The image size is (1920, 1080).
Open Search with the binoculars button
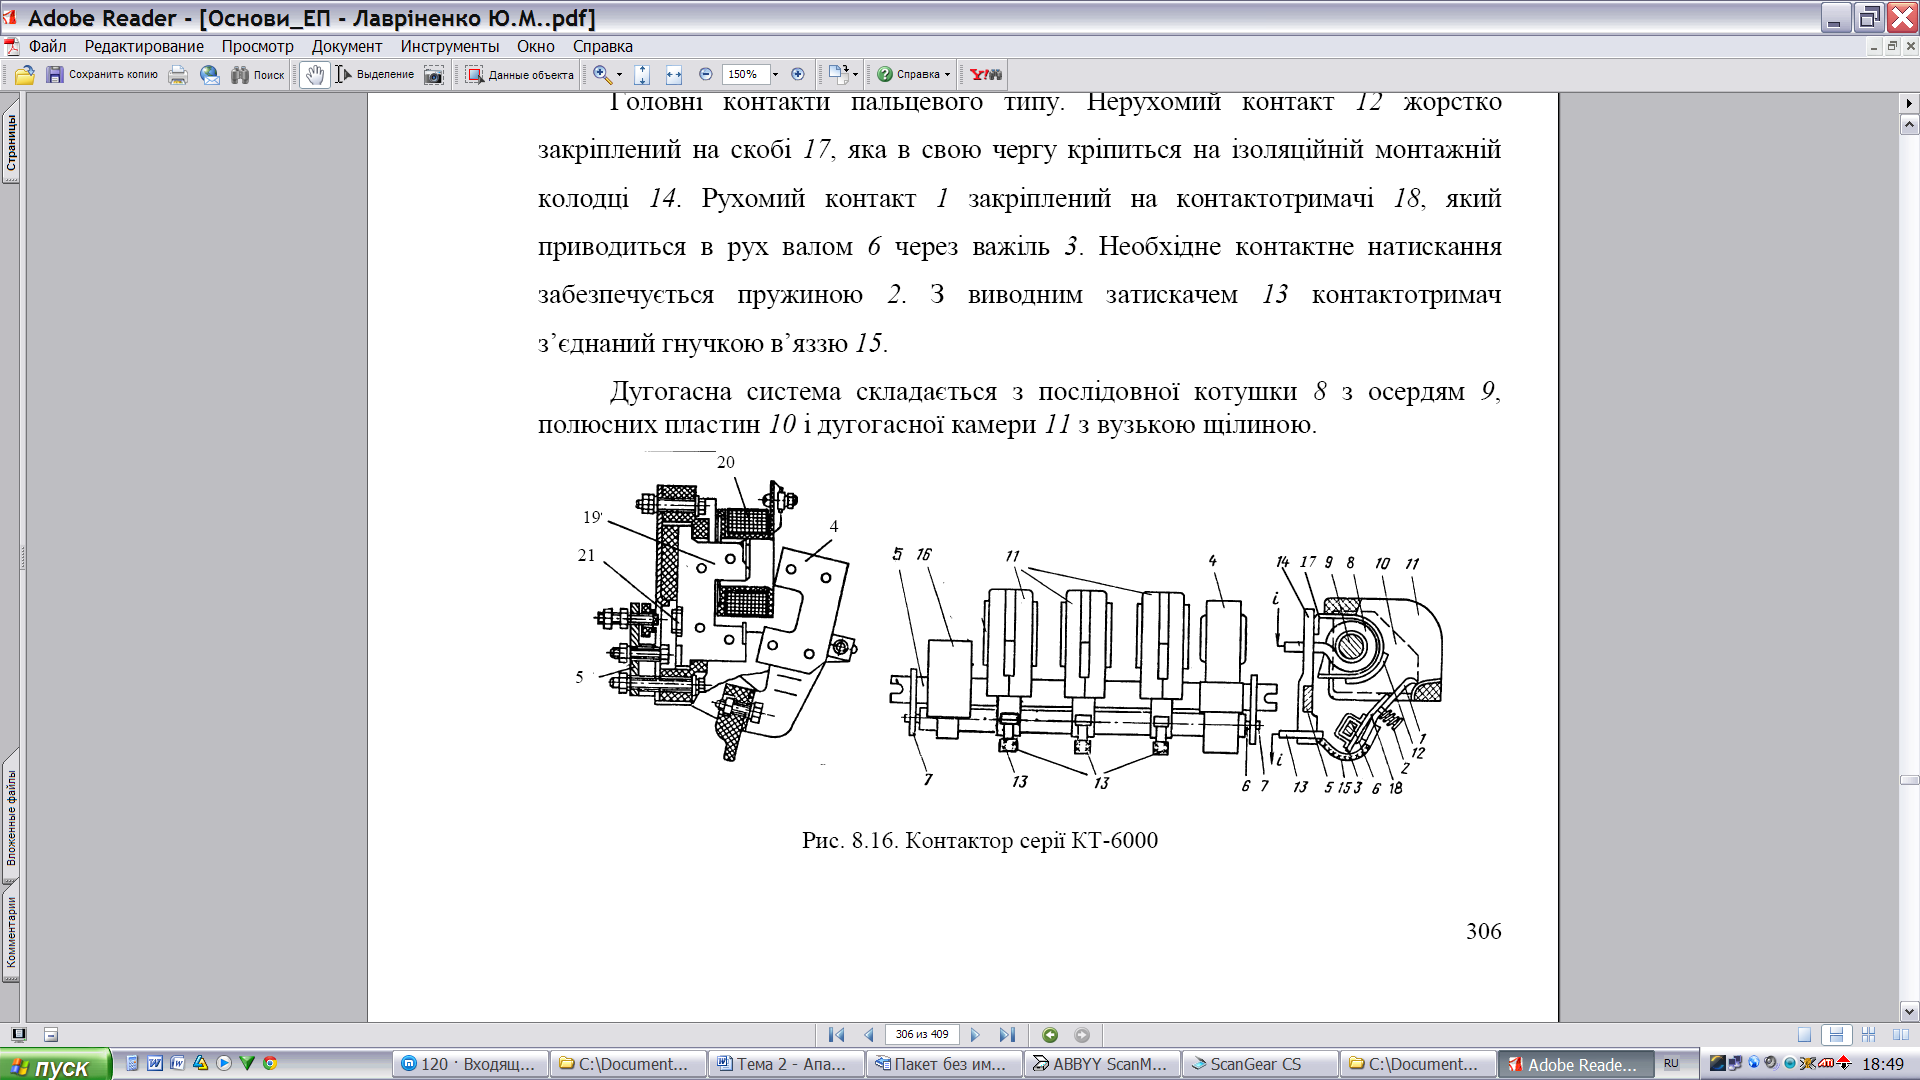point(258,75)
